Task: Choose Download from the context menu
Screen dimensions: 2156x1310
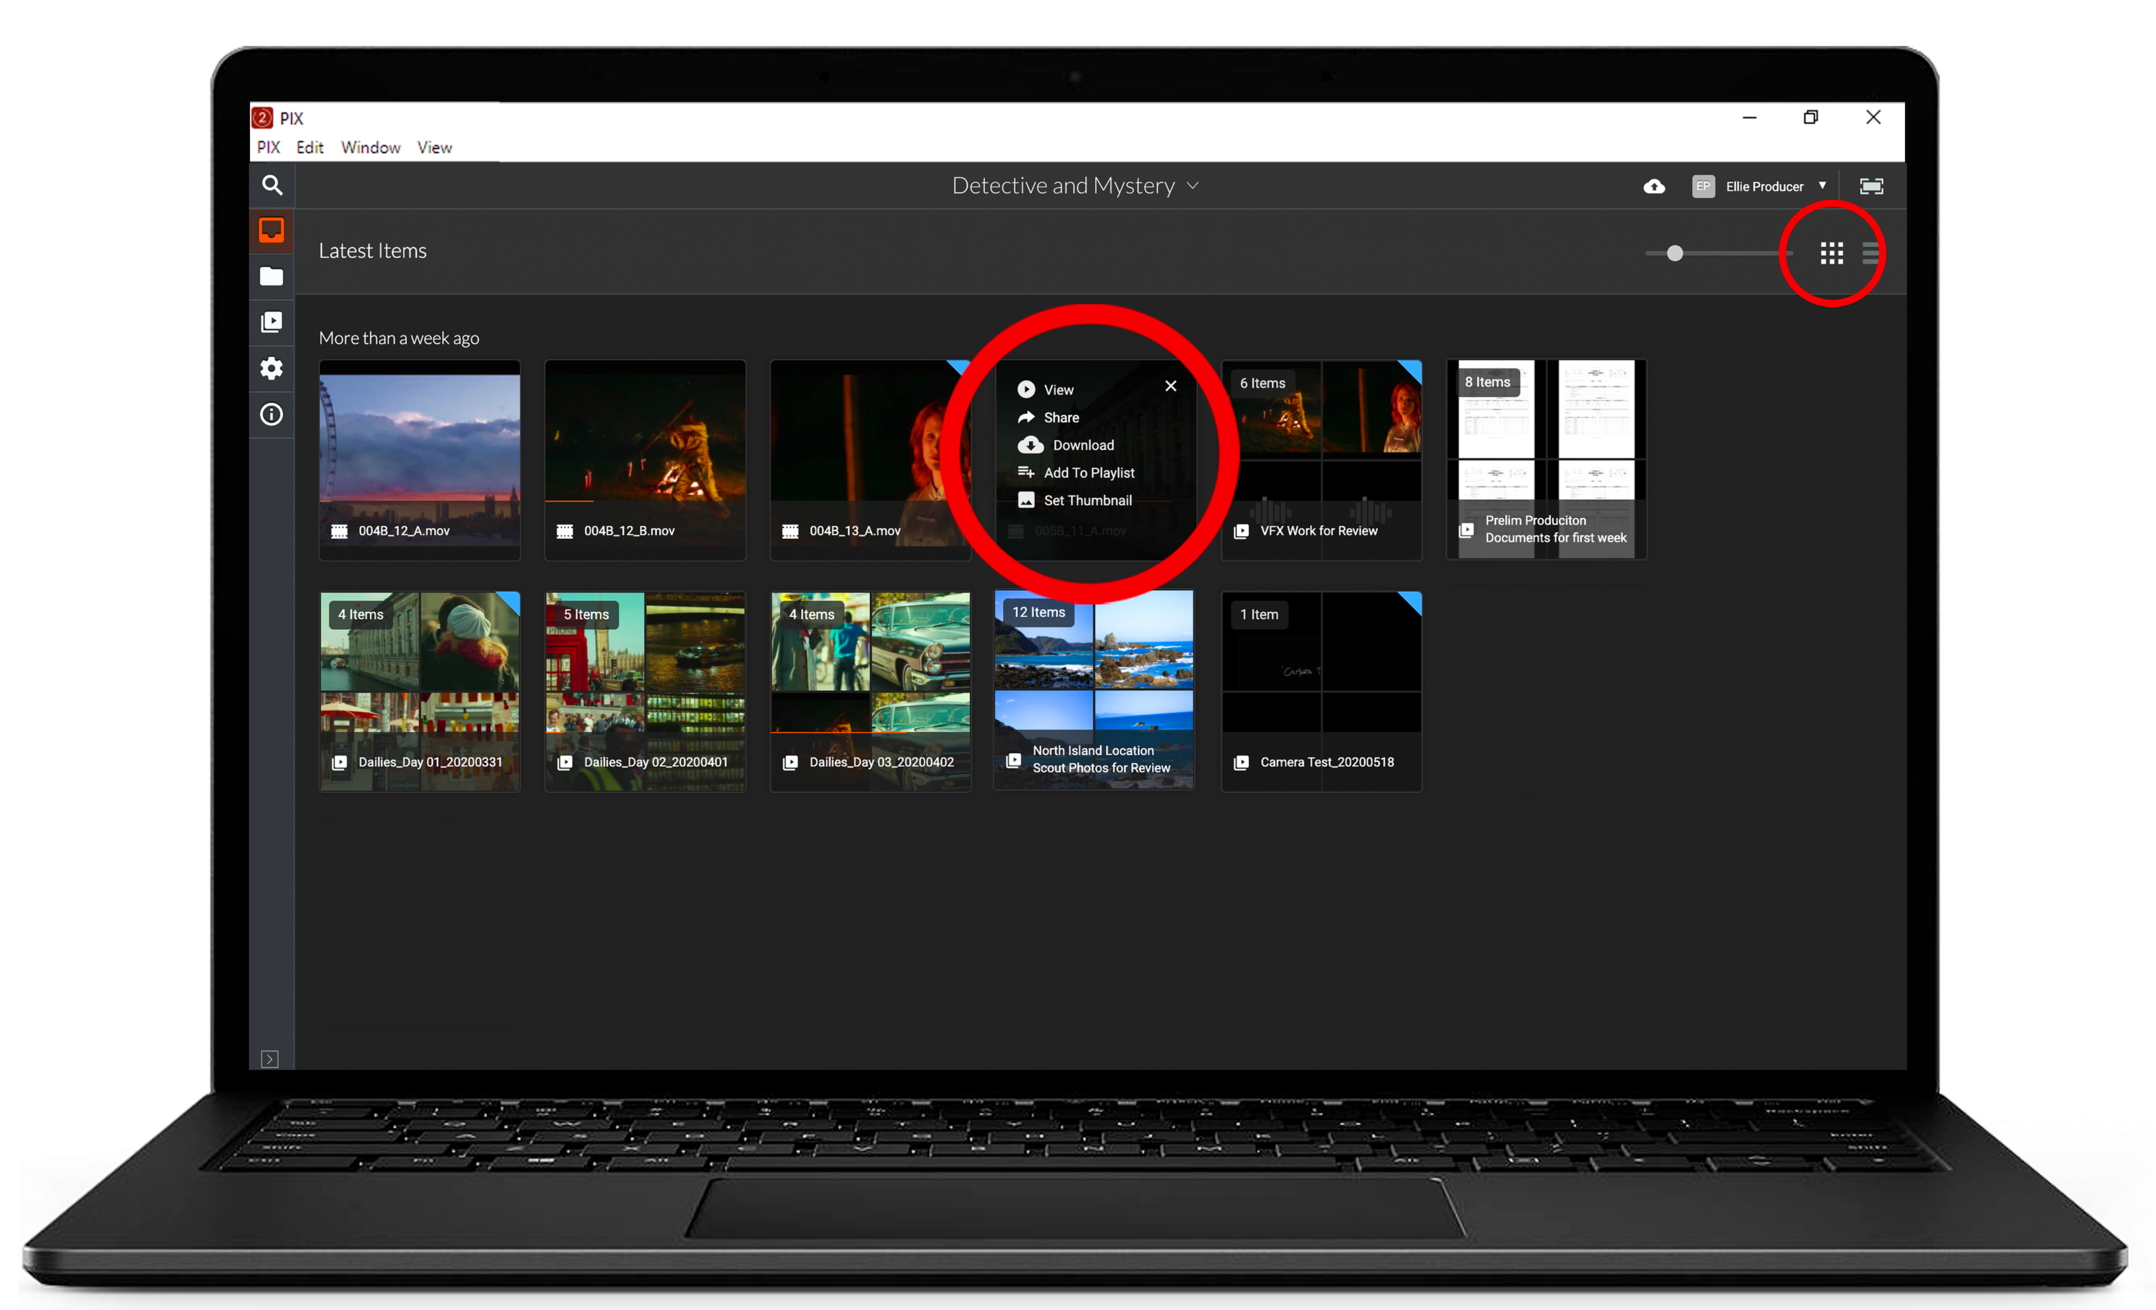Action: pos(1081,445)
